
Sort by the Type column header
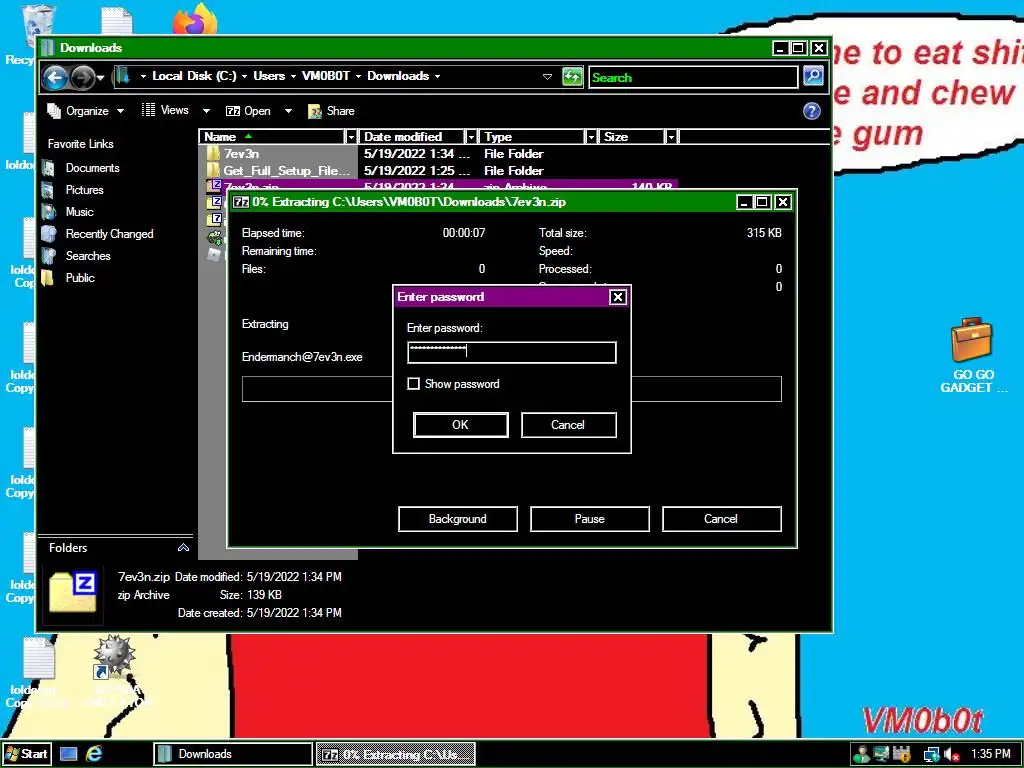click(x=532, y=136)
